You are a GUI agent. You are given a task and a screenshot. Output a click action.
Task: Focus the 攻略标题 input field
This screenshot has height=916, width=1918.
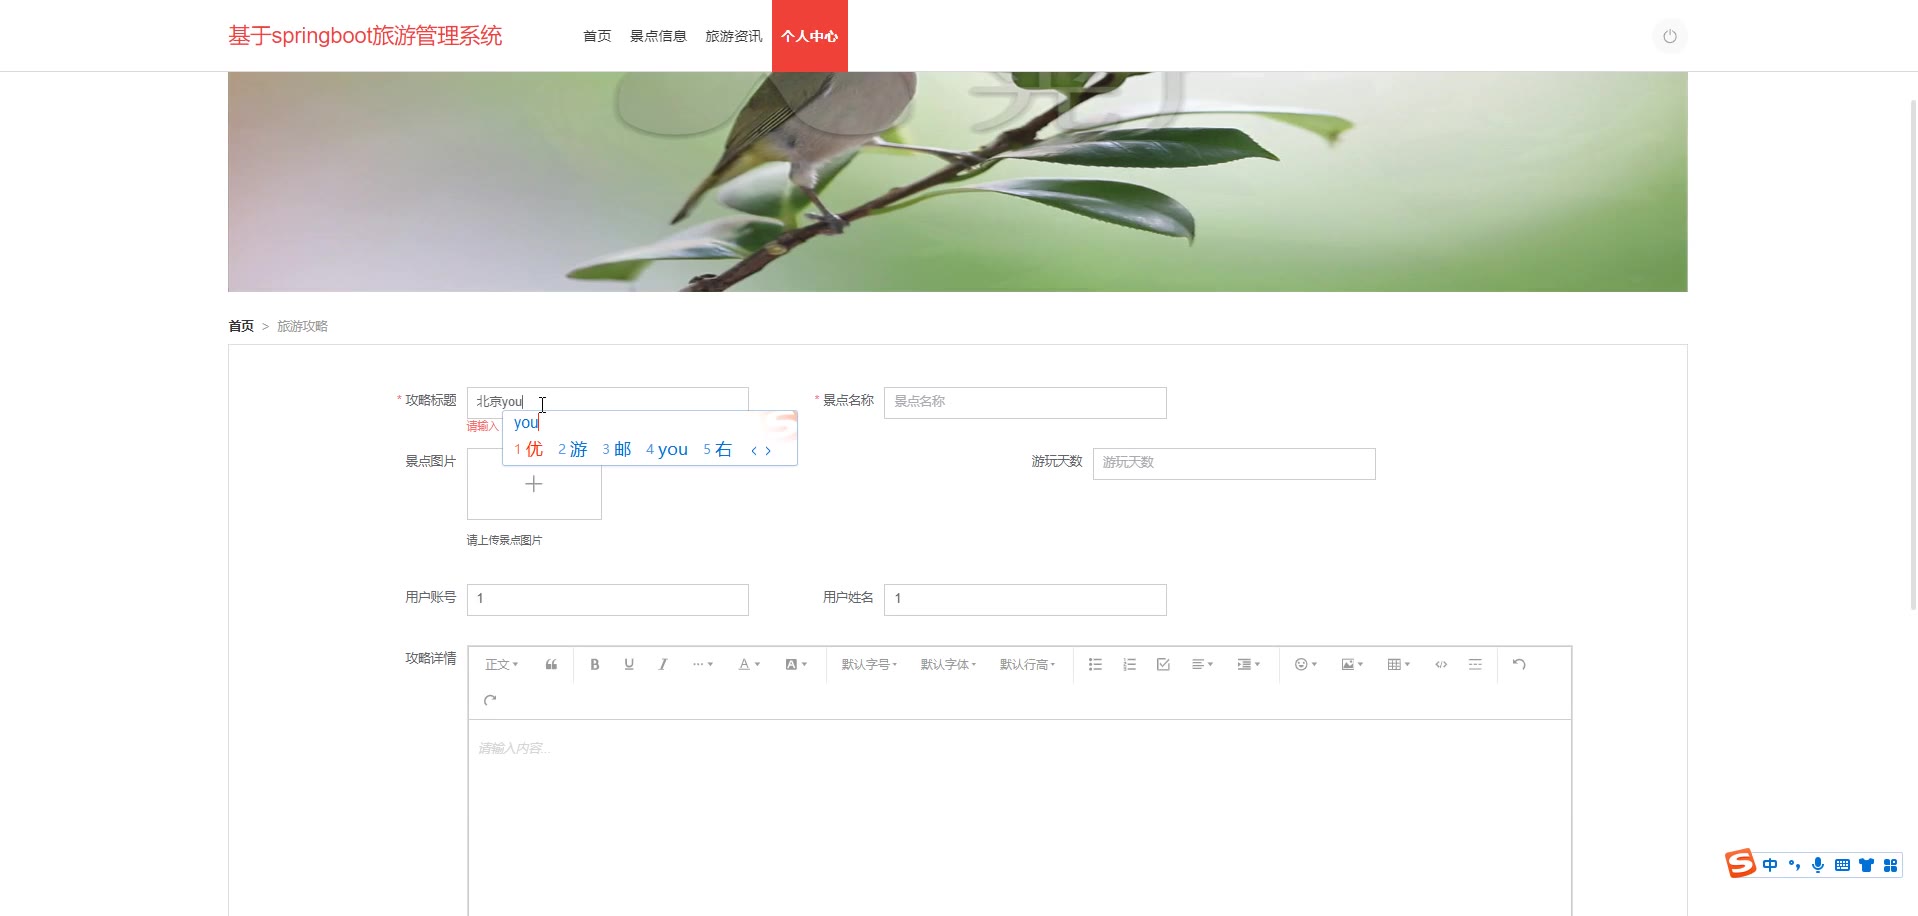tap(607, 401)
